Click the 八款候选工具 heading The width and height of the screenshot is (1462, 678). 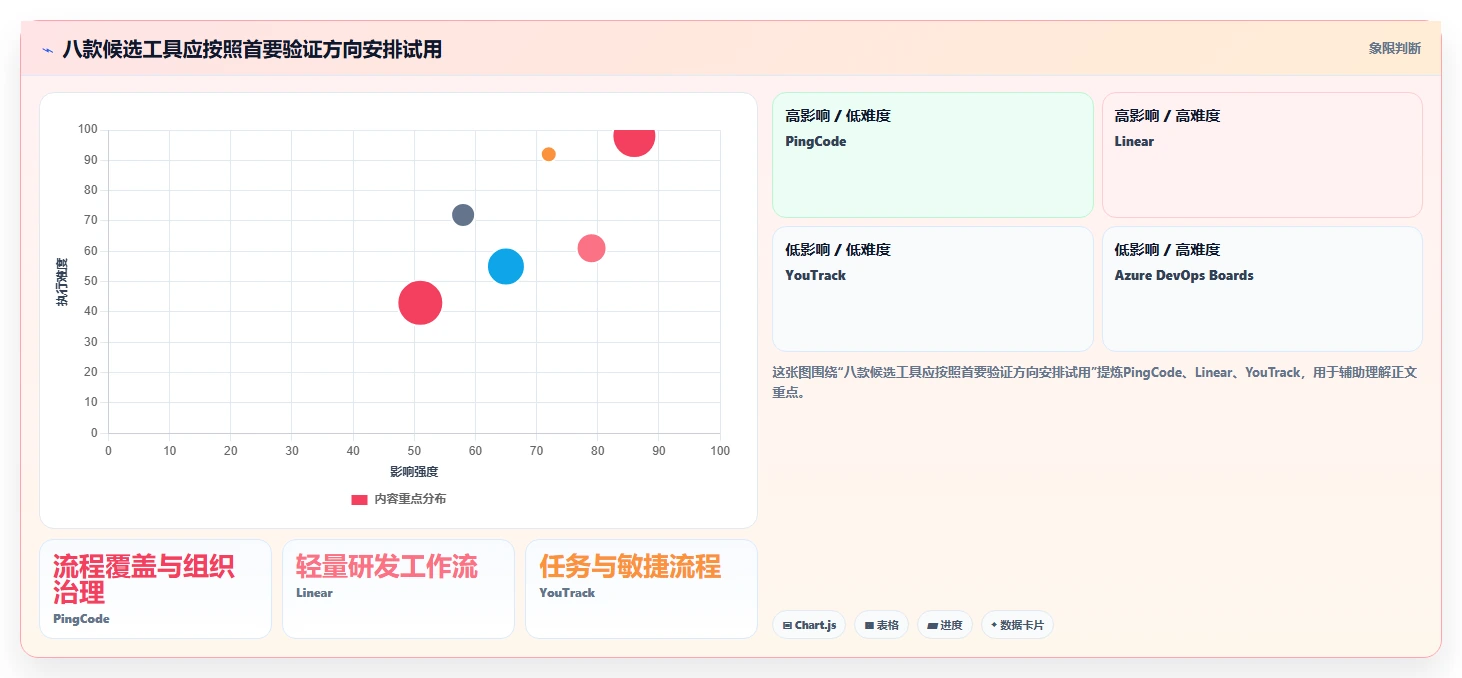[x=252, y=49]
